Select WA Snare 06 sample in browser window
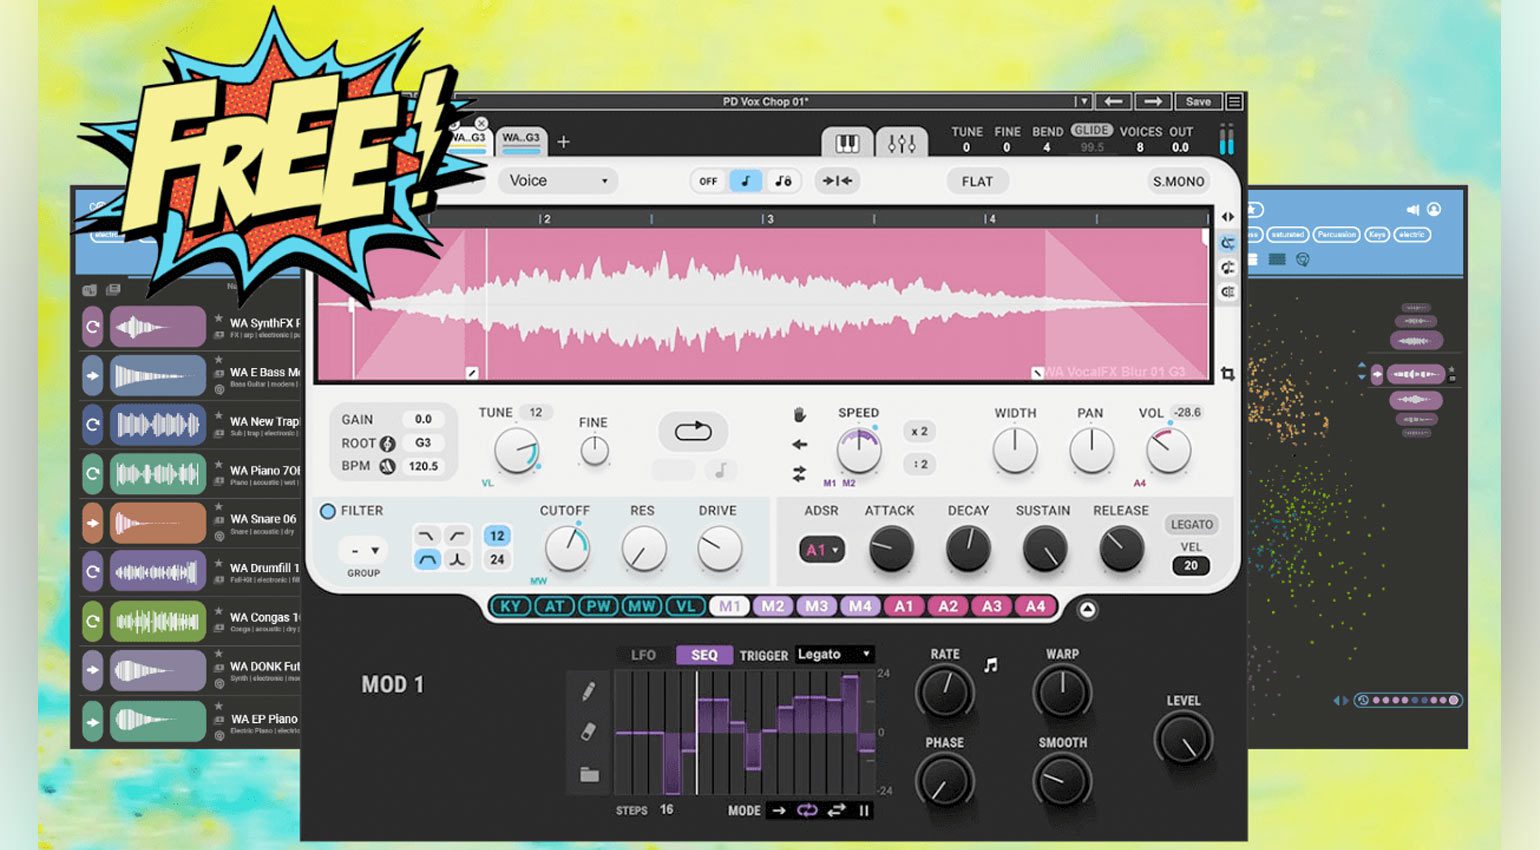The image size is (1540, 850). (x=191, y=524)
